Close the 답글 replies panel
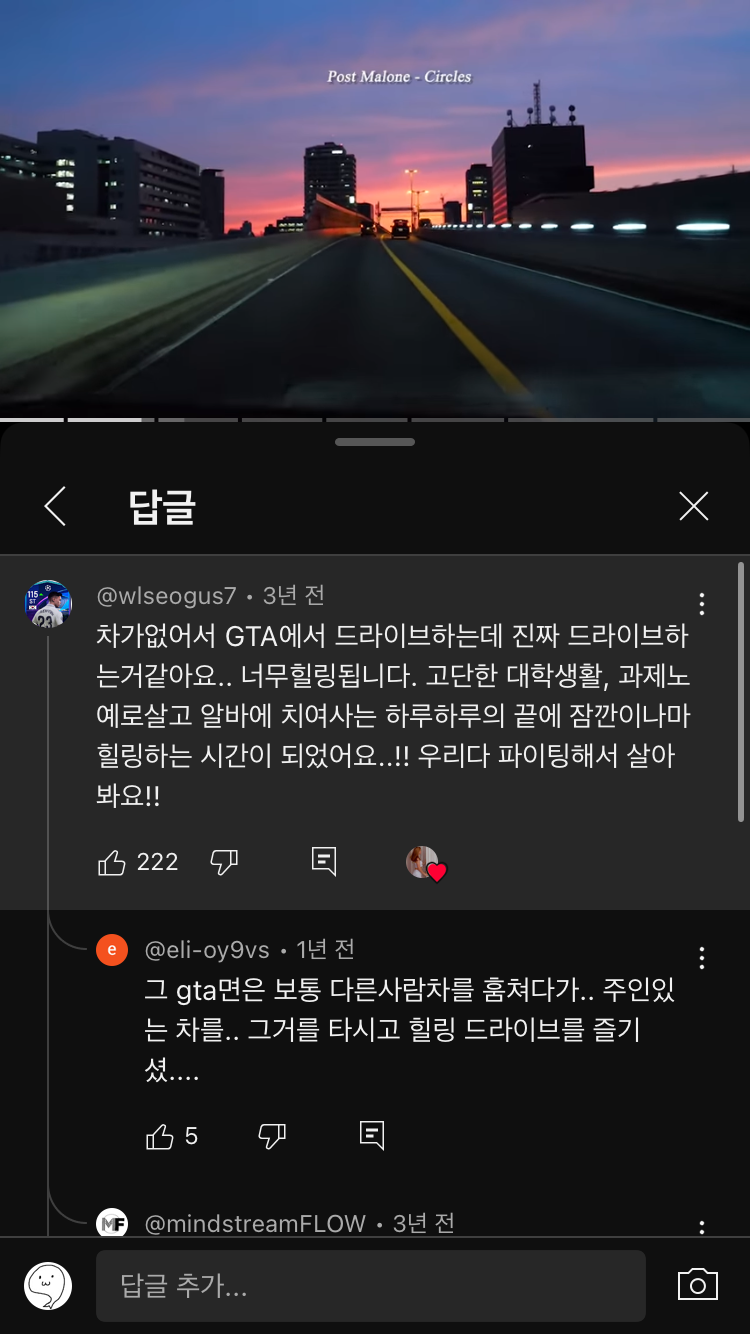This screenshot has width=750, height=1334. 693,506
